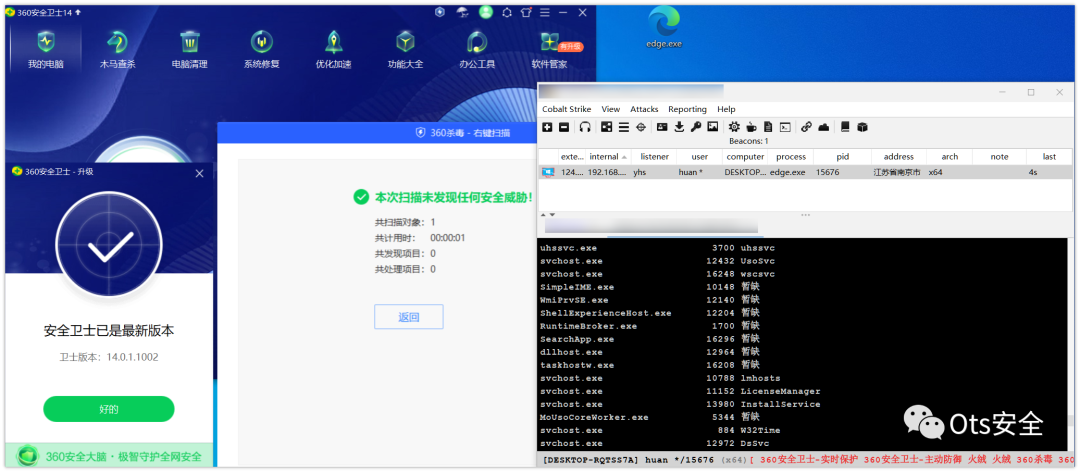1080x472 pixels.
Task: Click the coffee cup Java attack icon
Action: pyautogui.click(x=751, y=127)
